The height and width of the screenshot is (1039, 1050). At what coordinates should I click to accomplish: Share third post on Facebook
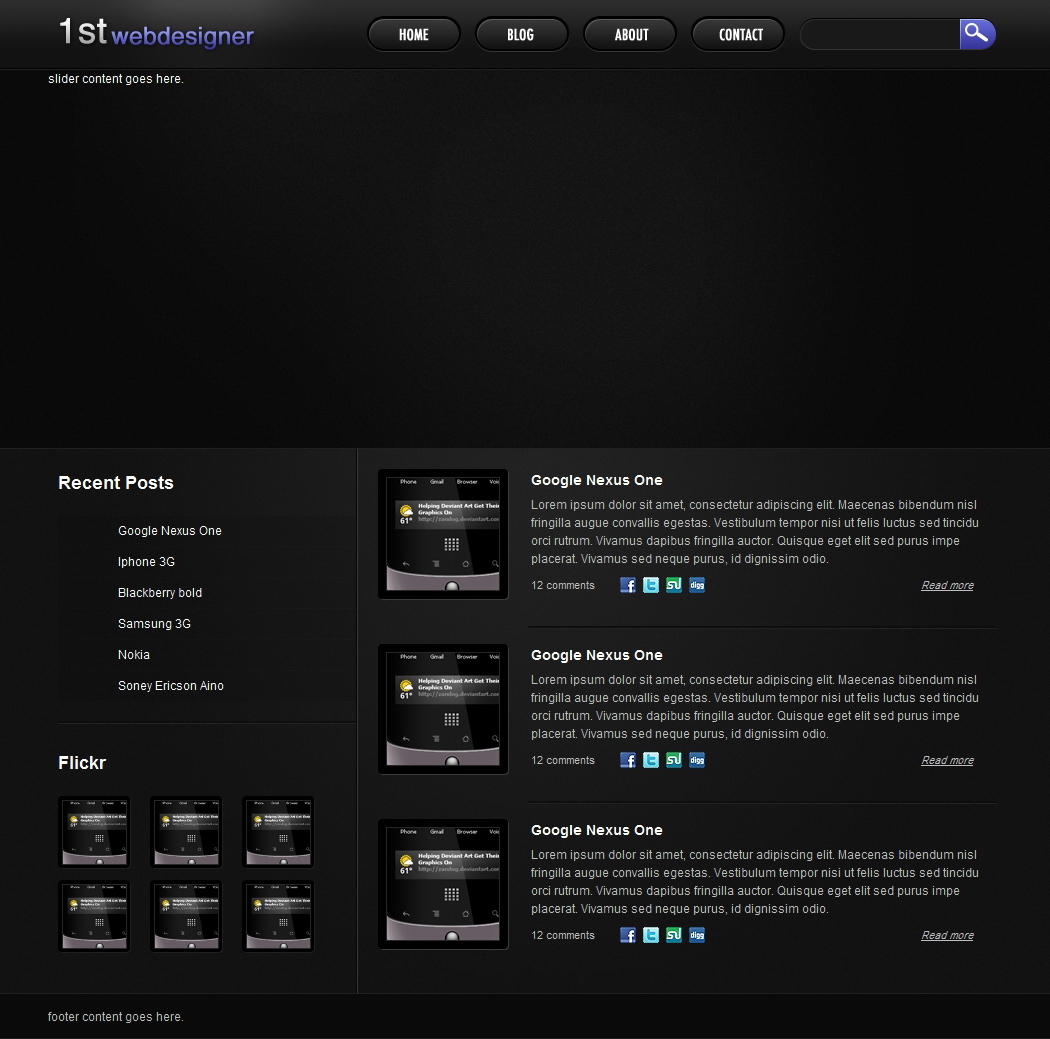628,936
